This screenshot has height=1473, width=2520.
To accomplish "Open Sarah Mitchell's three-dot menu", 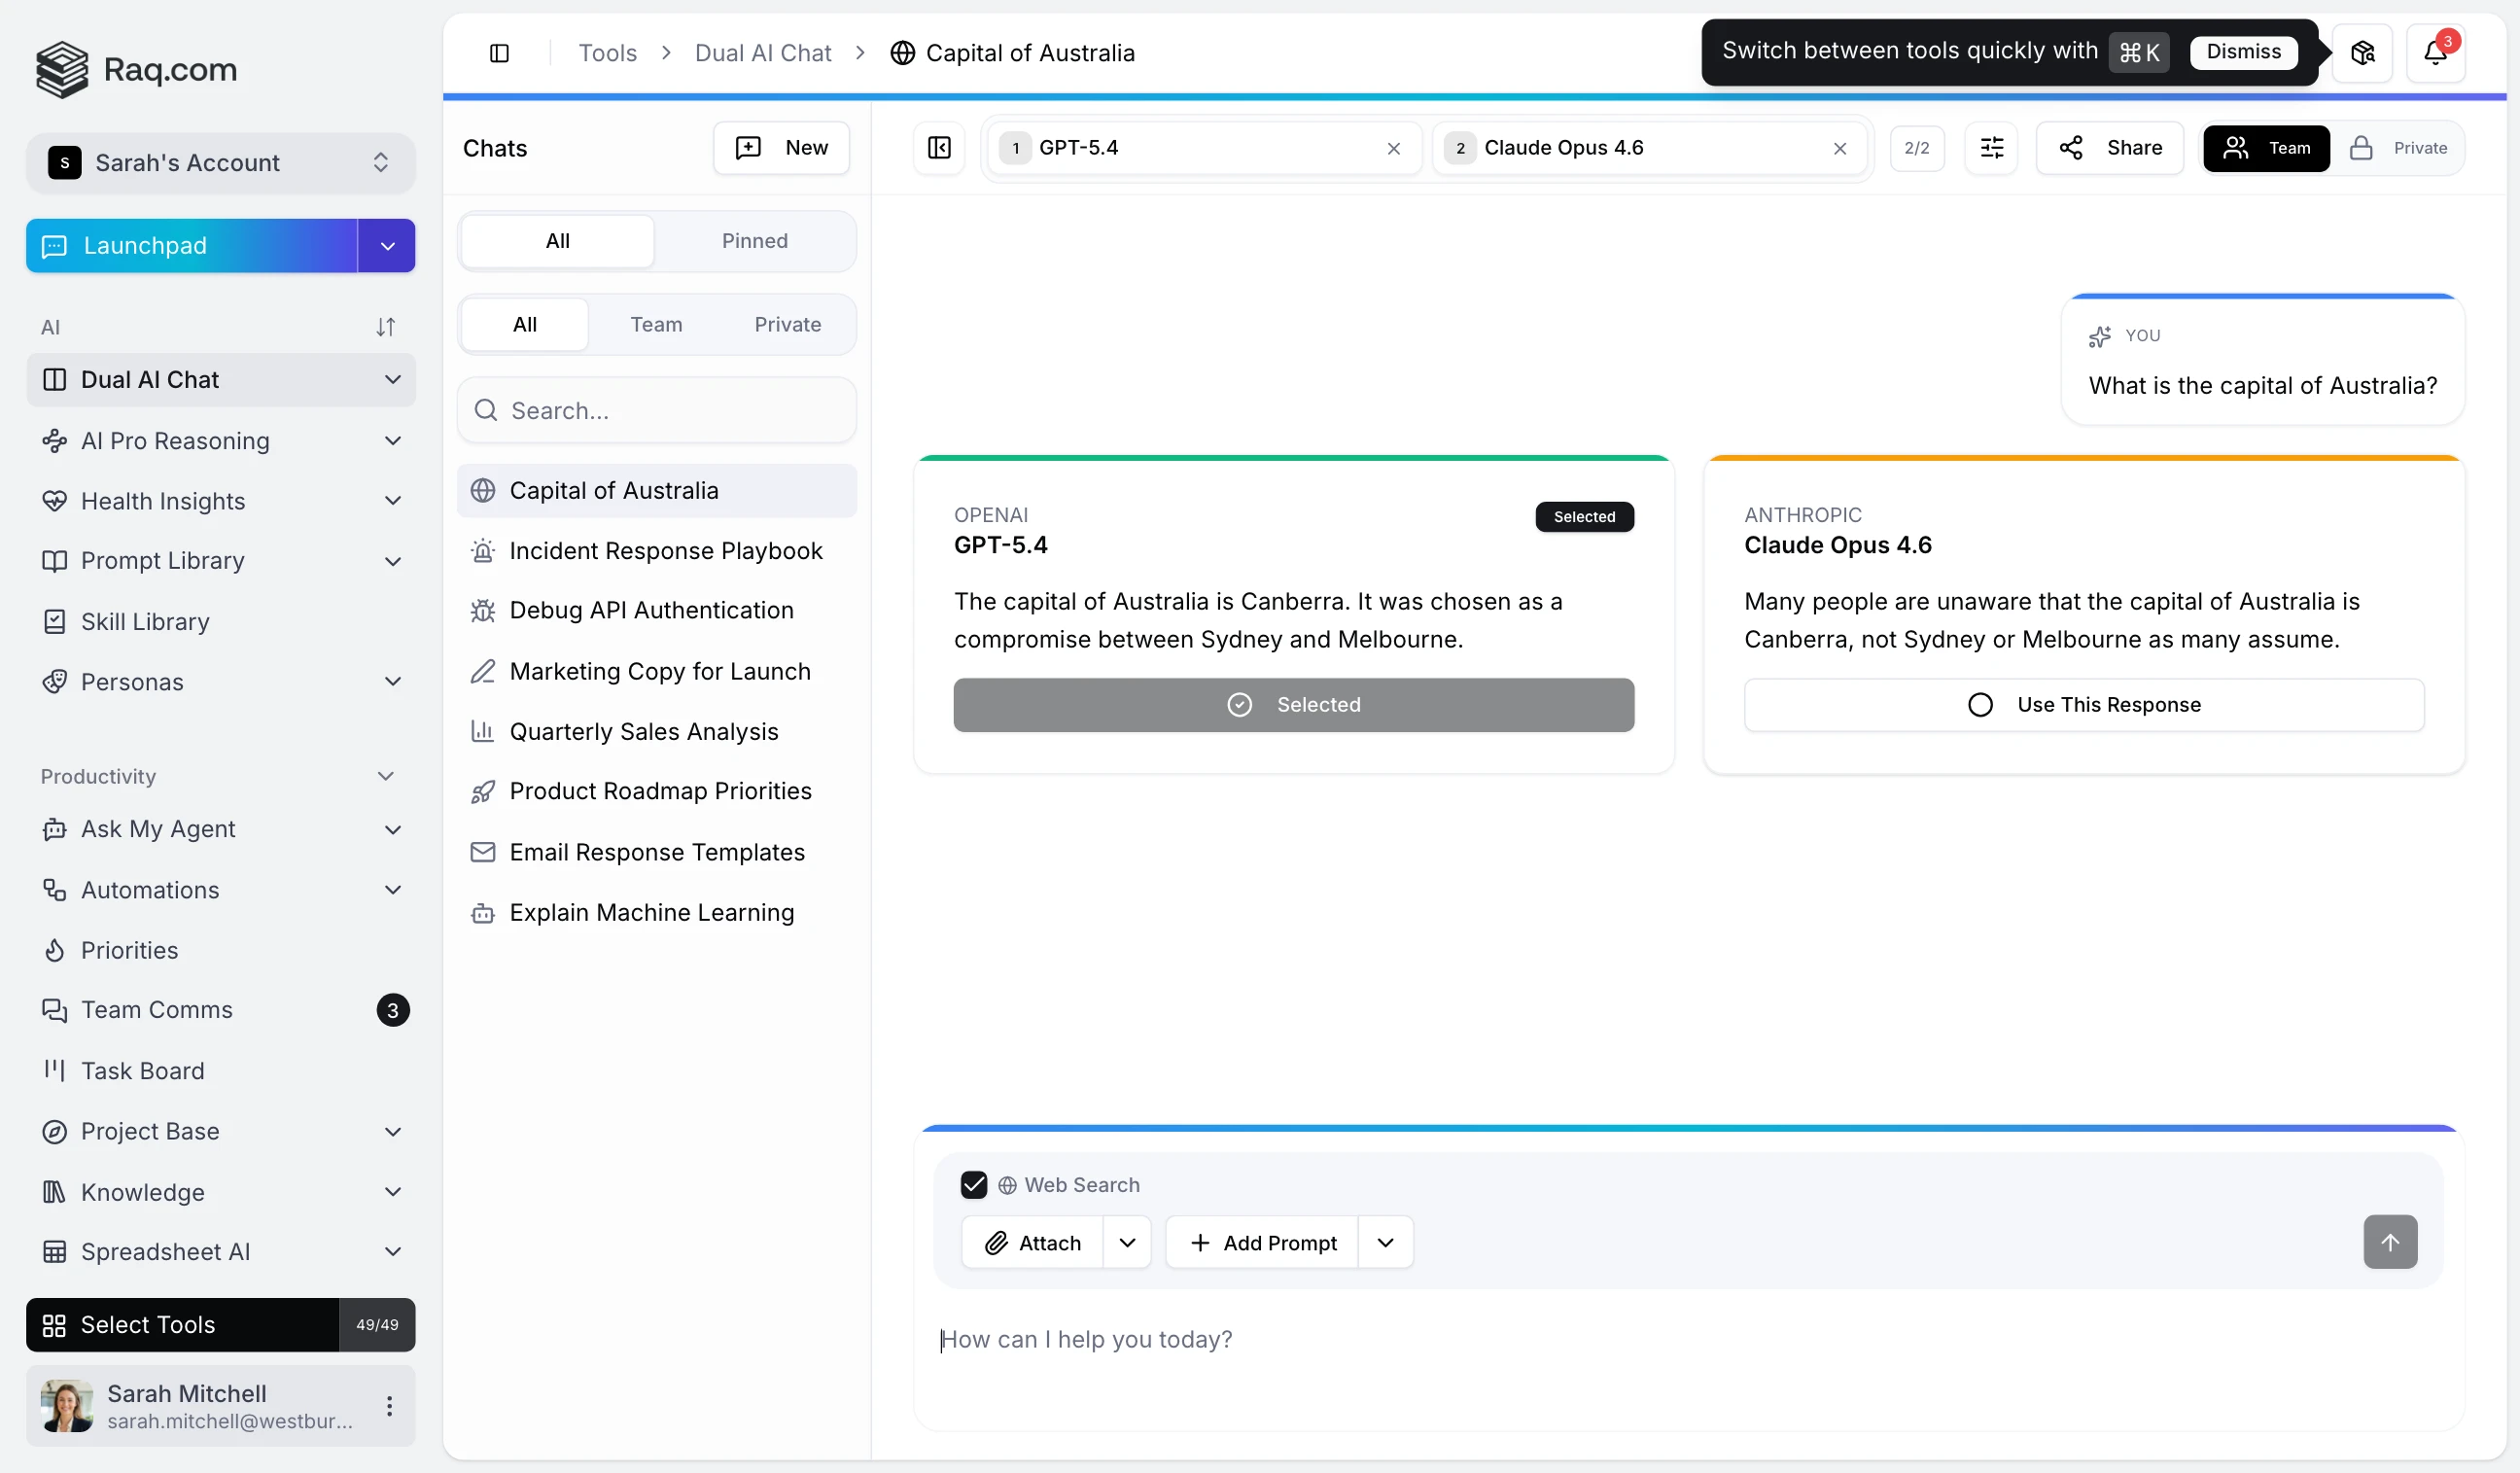I will pos(389,1406).
